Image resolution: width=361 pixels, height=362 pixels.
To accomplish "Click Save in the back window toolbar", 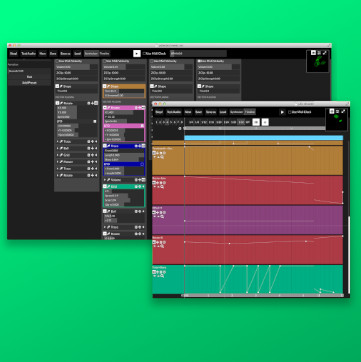I will tap(53, 54).
